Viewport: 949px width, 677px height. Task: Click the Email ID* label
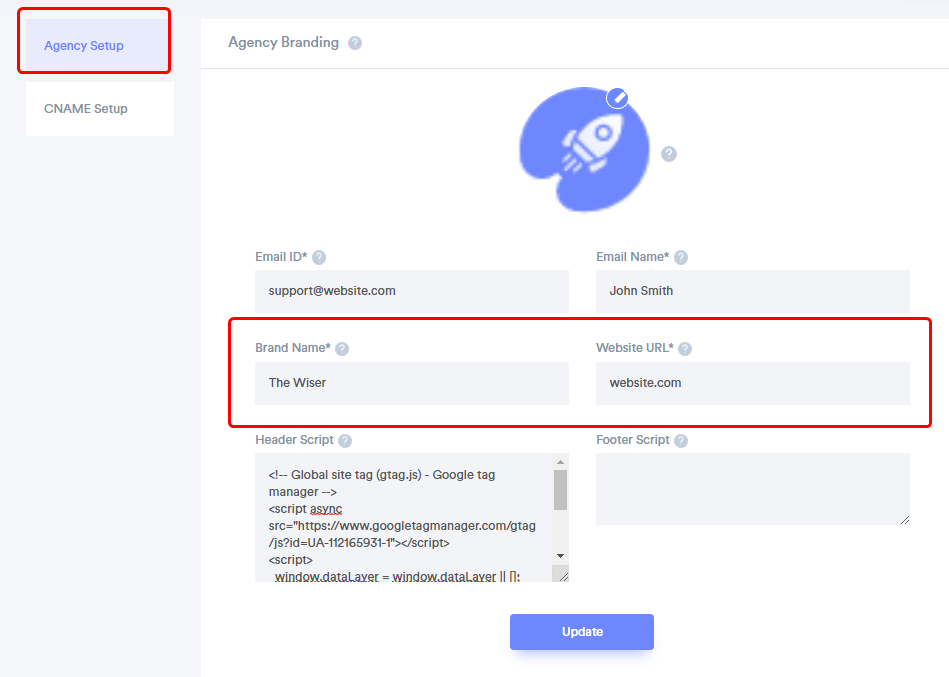[x=281, y=257]
